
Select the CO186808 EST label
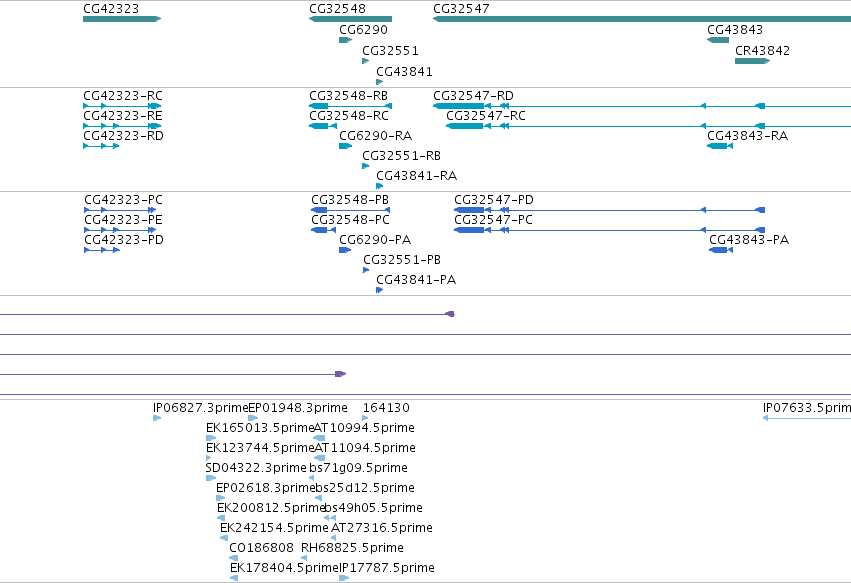[261, 548]
